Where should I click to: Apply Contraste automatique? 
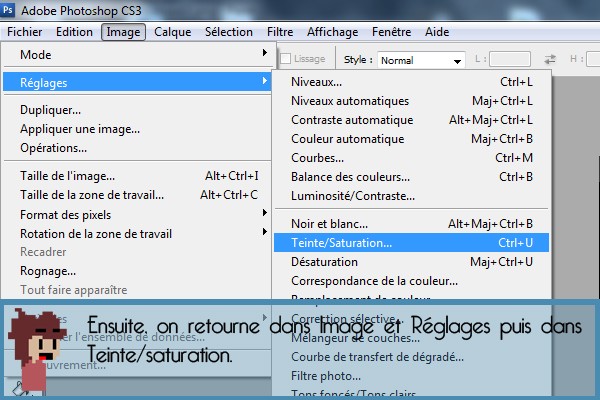(x=411, y=120)
